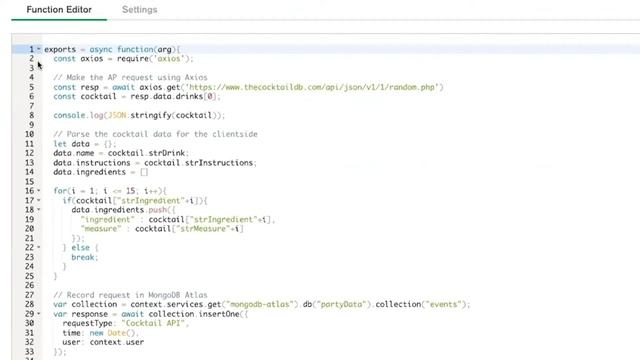Screen dimensions: 640x360
Task: Click the 'Make the AP request' comment
Action: (130, 78)
